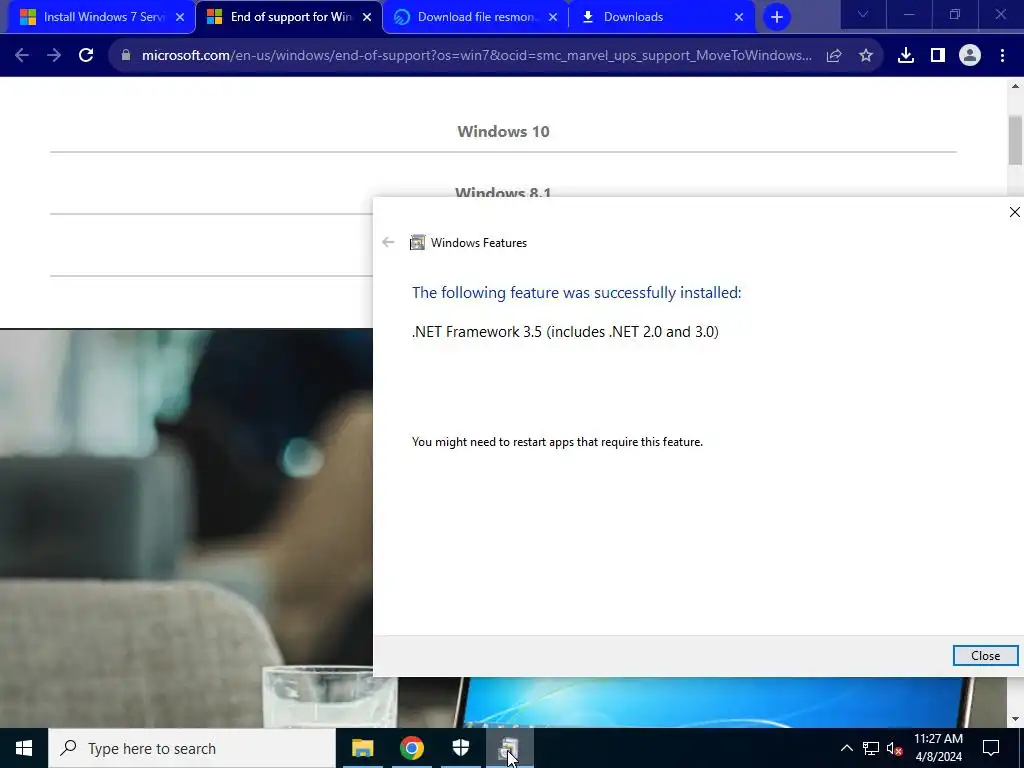Bookmark this page with the star icon
The image size is (1024, 768).
click(866, 56)
